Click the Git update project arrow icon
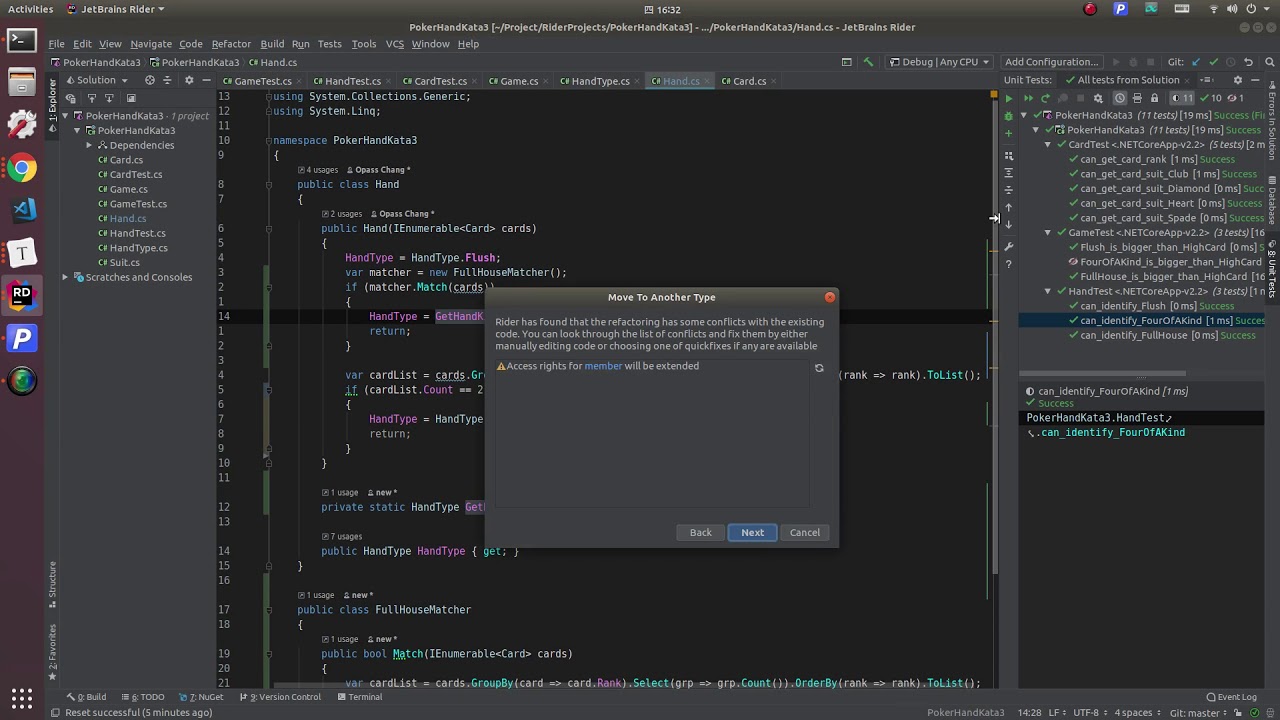 [x=1195, y=62]
